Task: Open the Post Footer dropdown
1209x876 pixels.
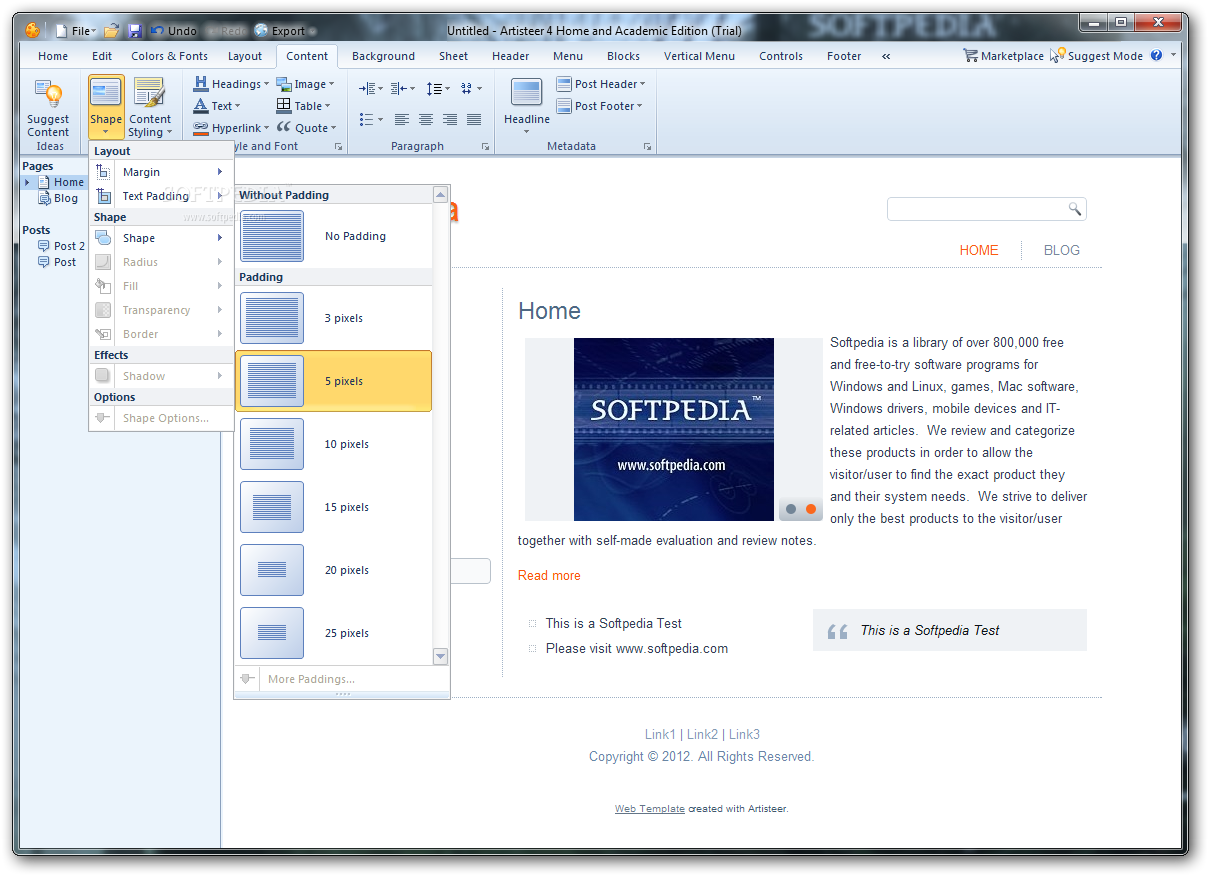Action: tap(599, 106)
